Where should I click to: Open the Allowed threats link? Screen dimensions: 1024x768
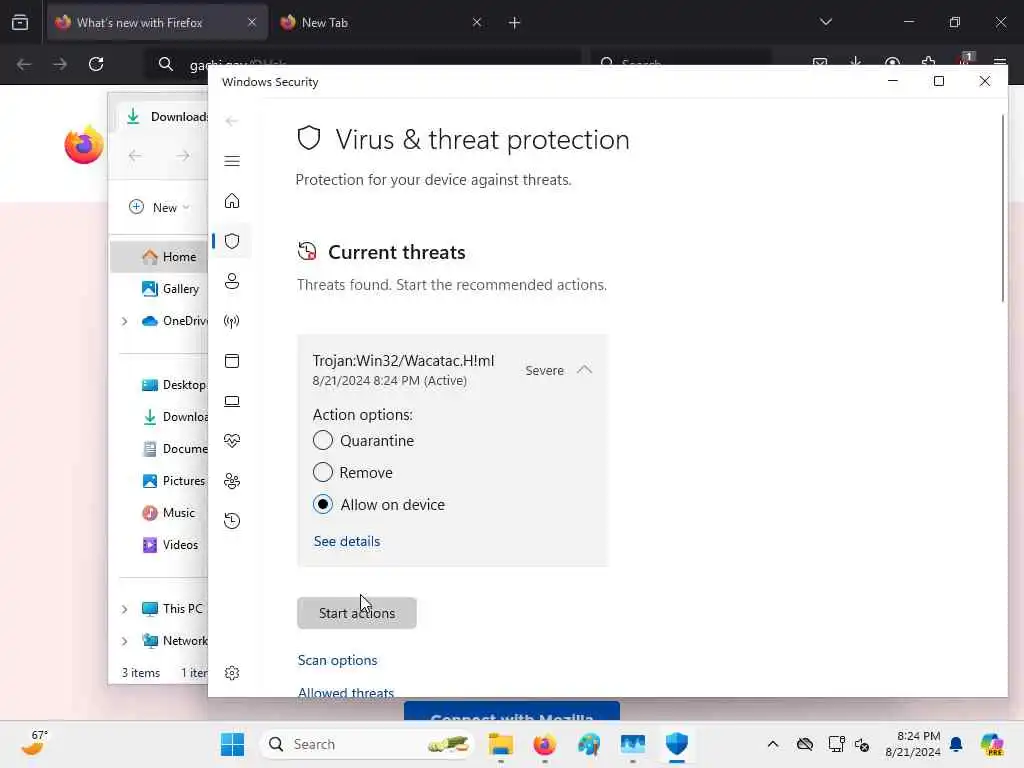point(346,692)
